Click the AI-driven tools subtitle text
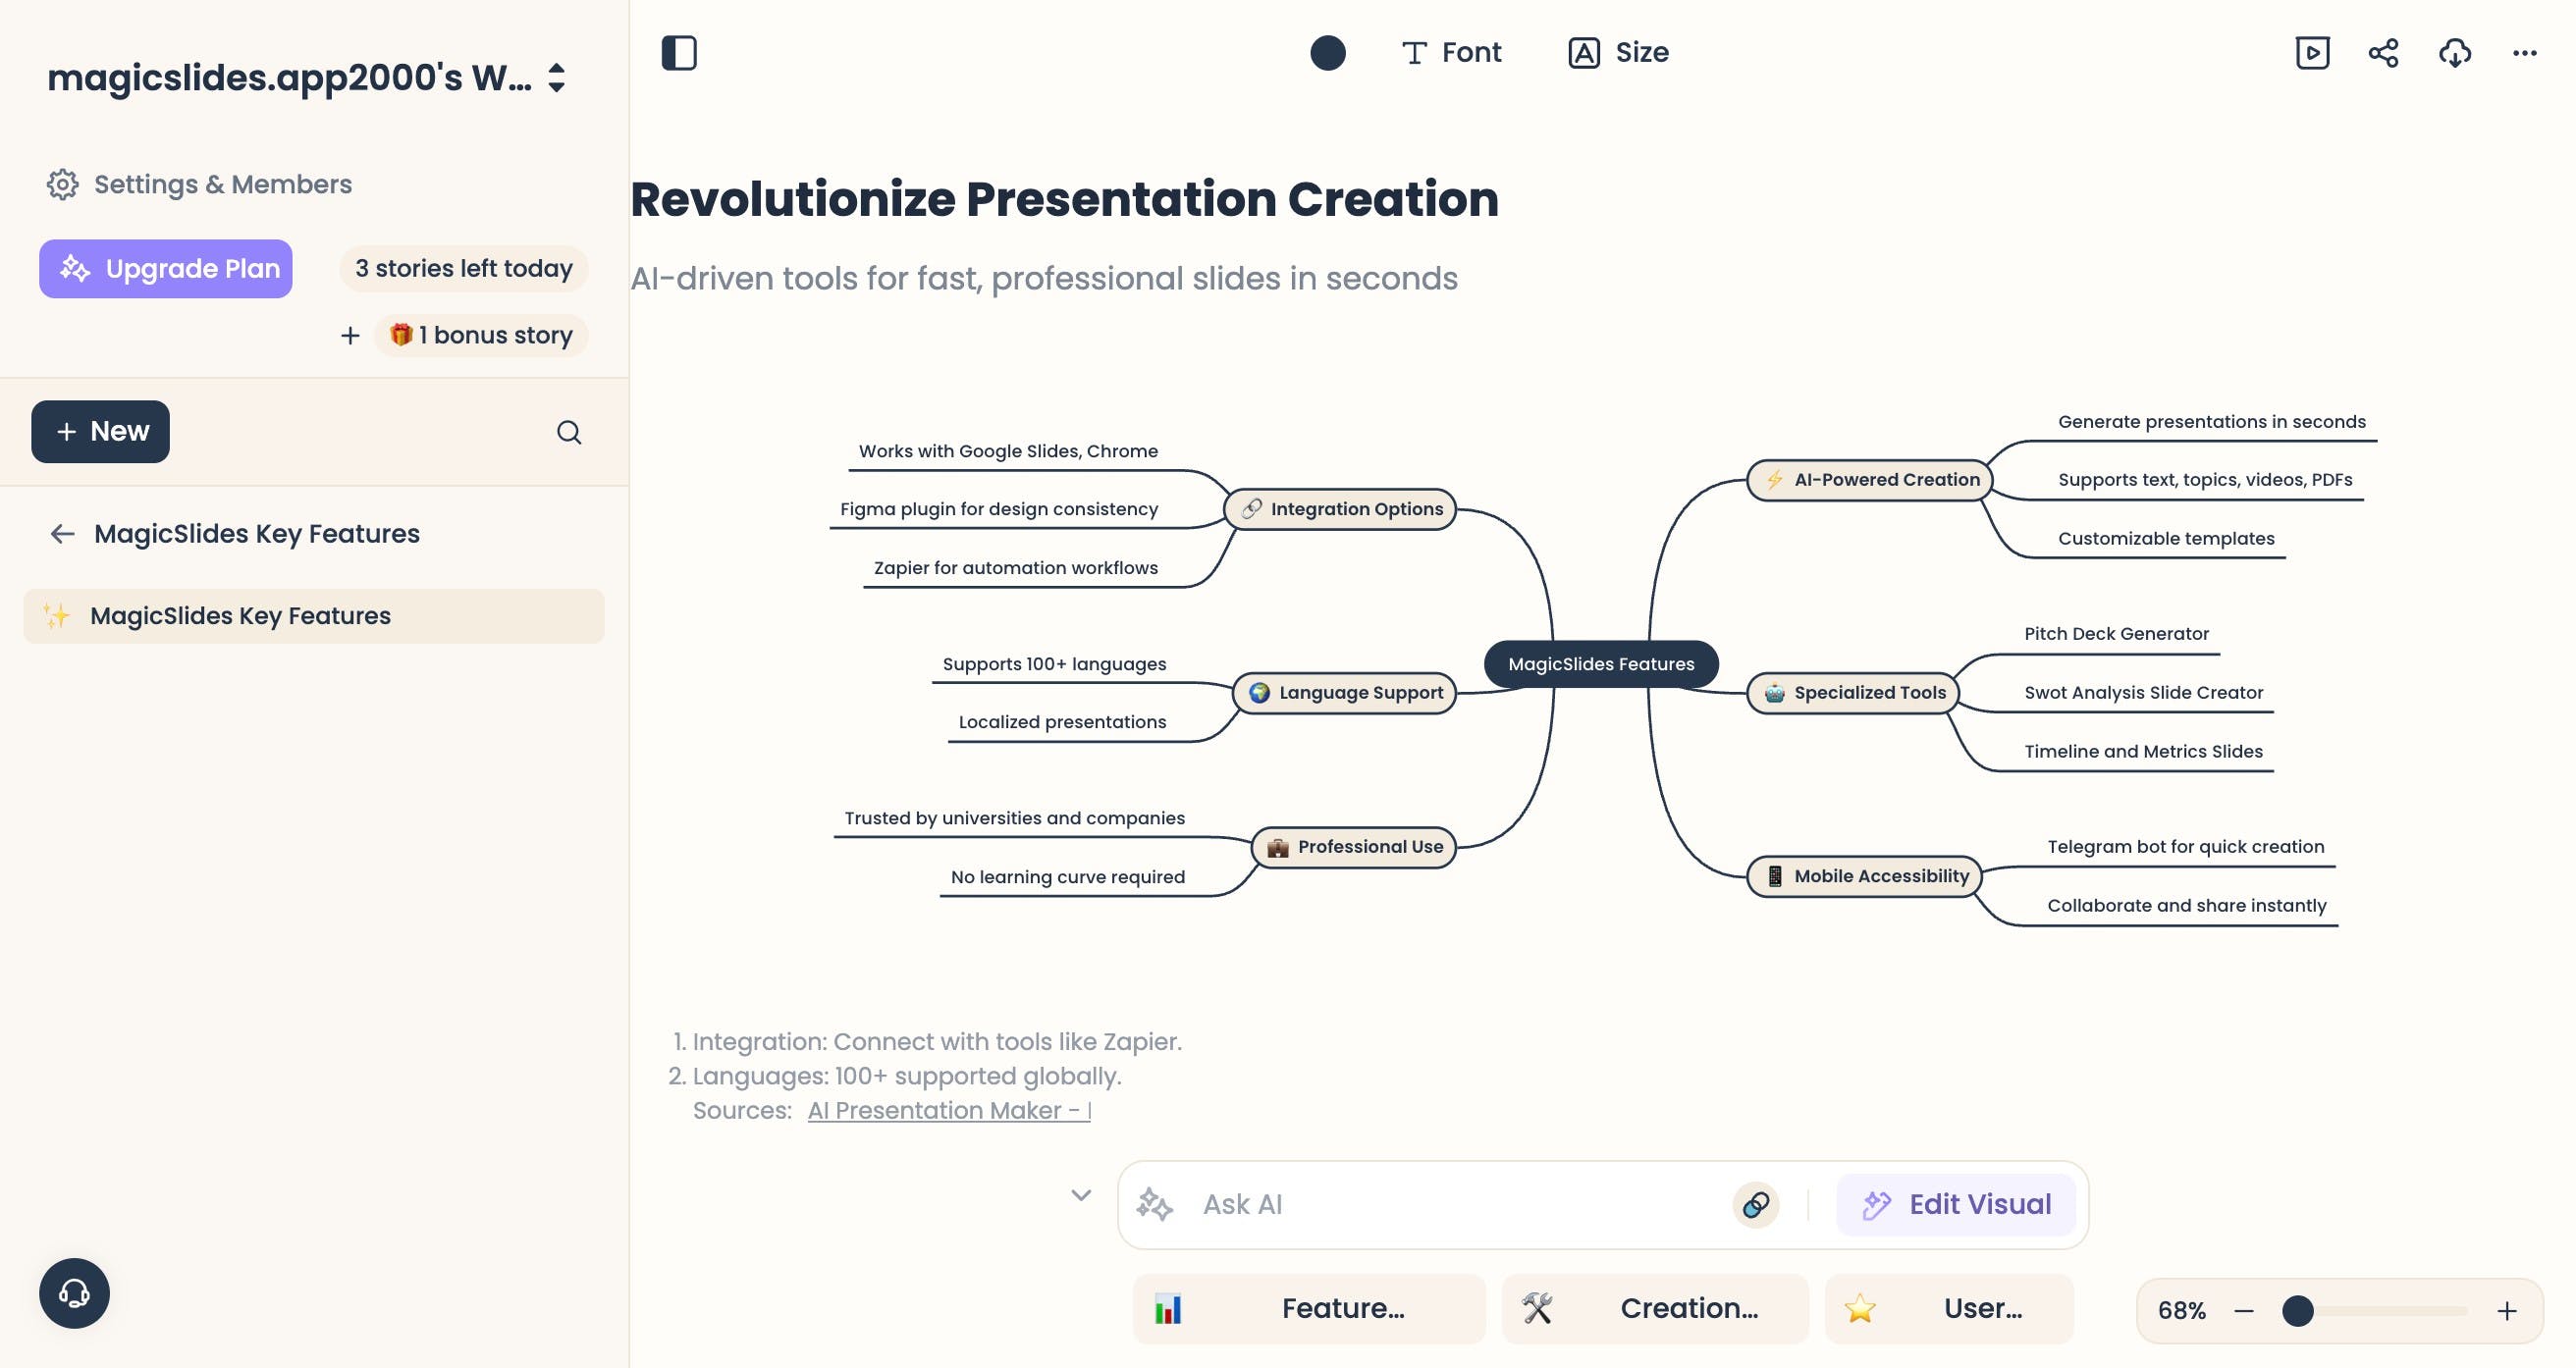 [1043, 278]
